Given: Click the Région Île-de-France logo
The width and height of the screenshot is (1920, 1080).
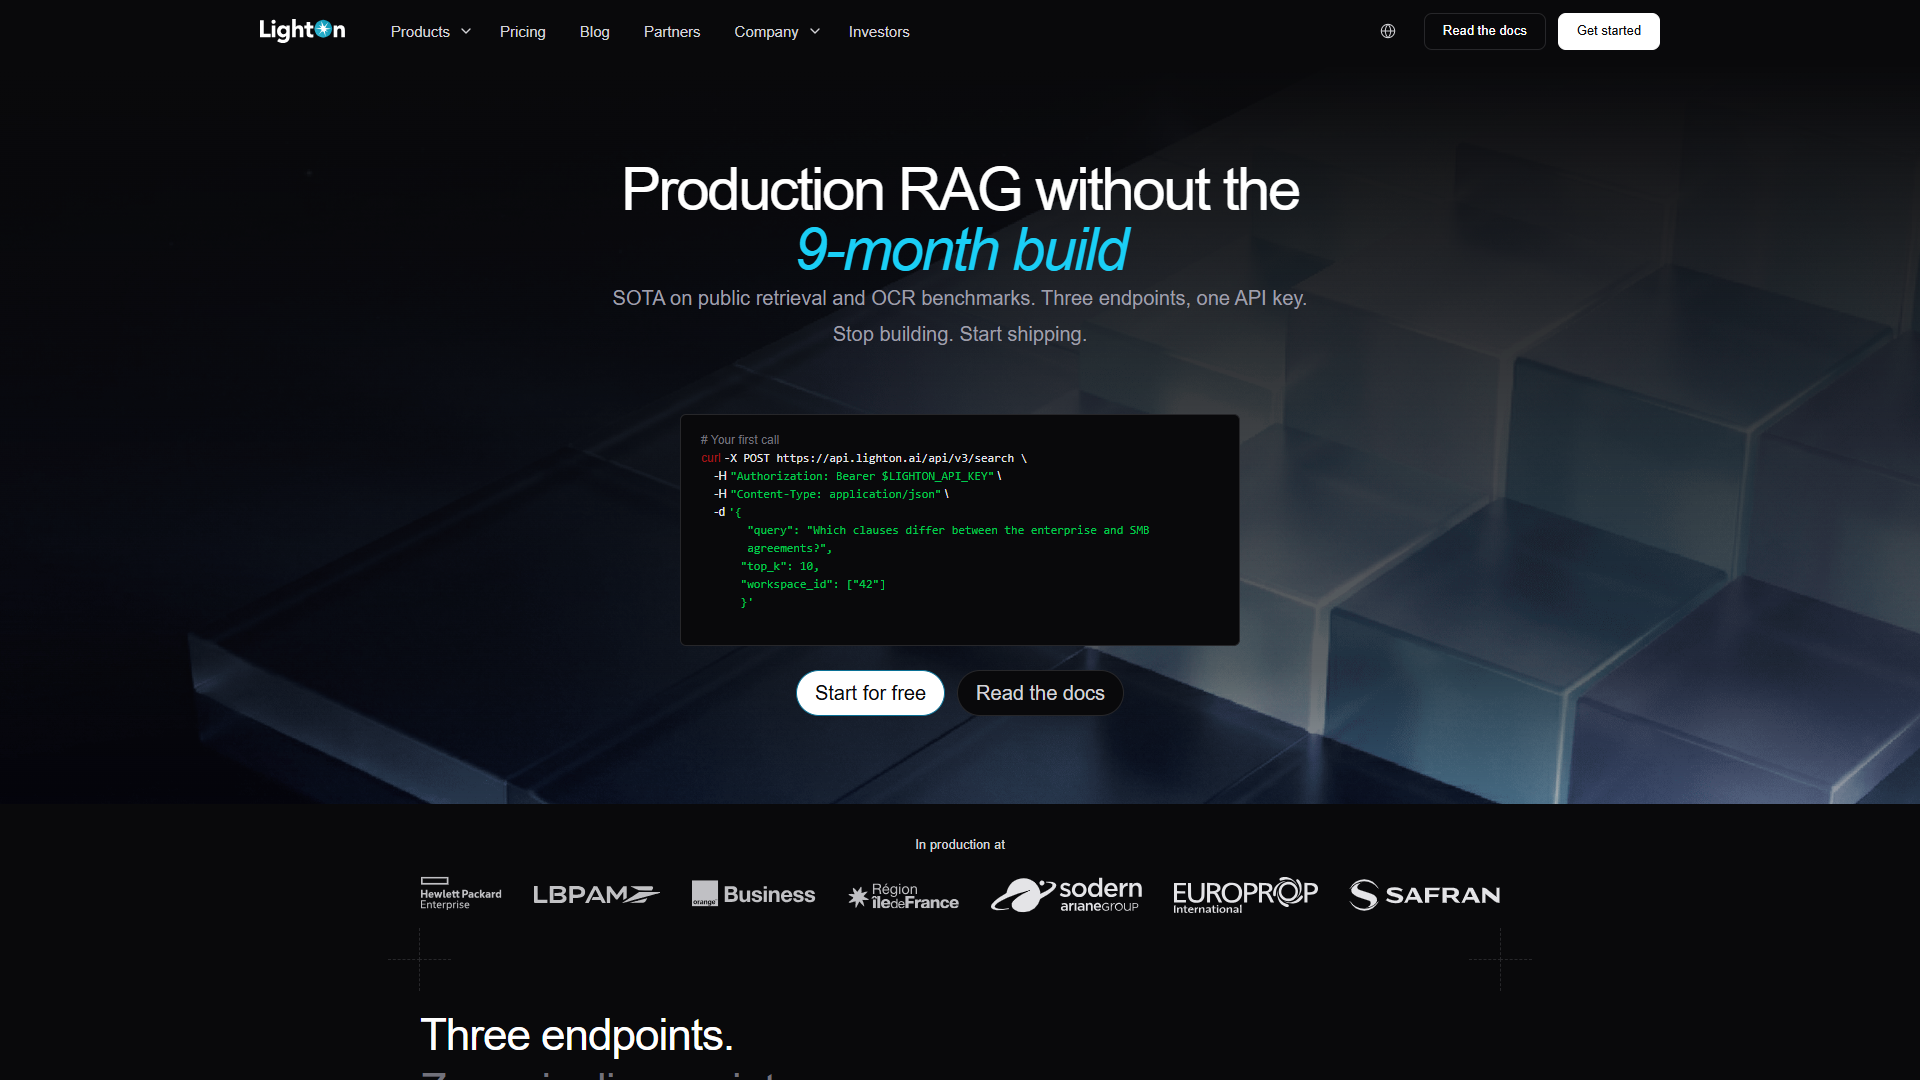Looking at the screenshot, I should tap(903, 896).
